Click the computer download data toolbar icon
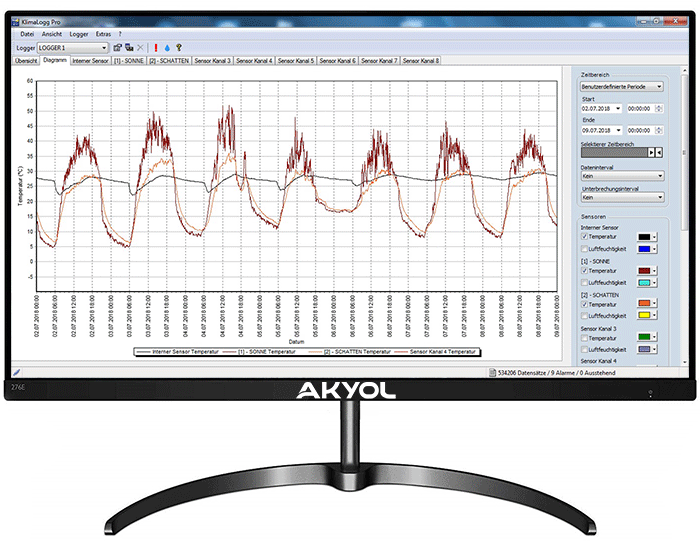Screen dimensions: 700x541 pos(129,47)
